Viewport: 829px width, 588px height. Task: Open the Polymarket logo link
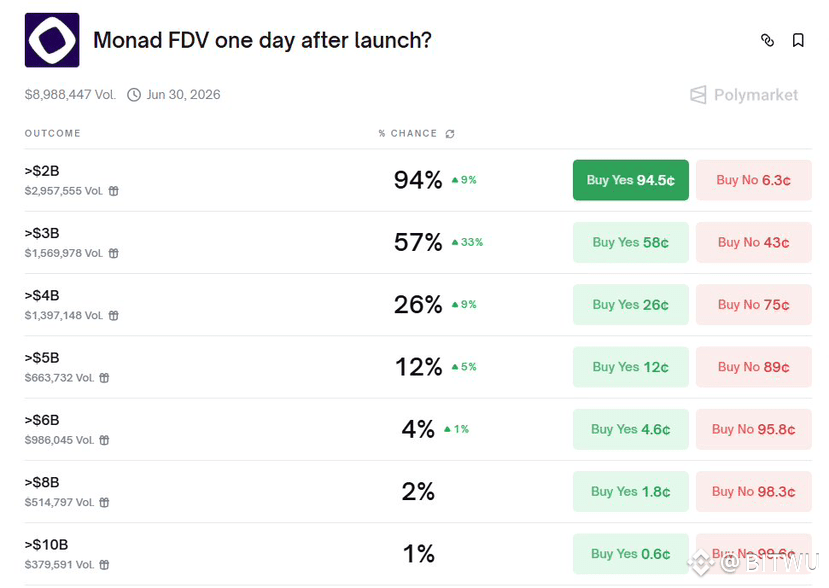tap(744, 95)
